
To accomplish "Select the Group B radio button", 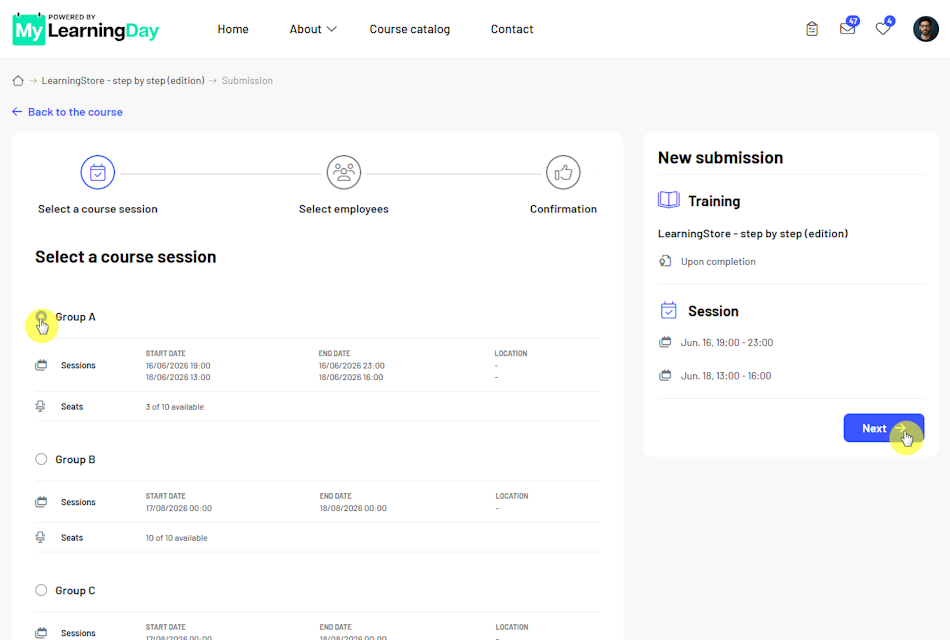I will coord(41,459).
